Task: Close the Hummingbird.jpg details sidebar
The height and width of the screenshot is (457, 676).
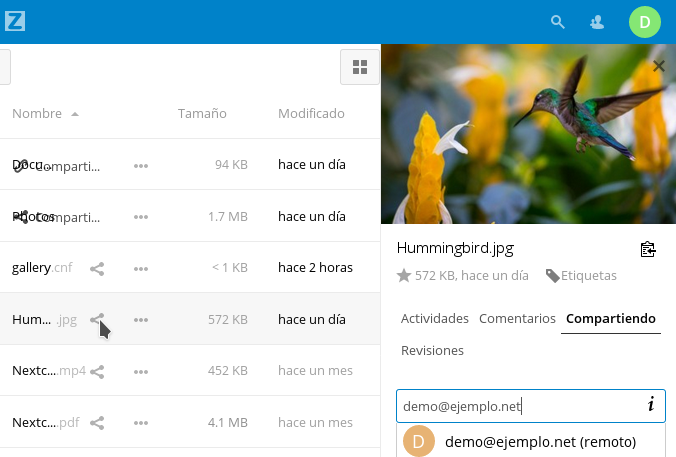Action: pos(659,66)
